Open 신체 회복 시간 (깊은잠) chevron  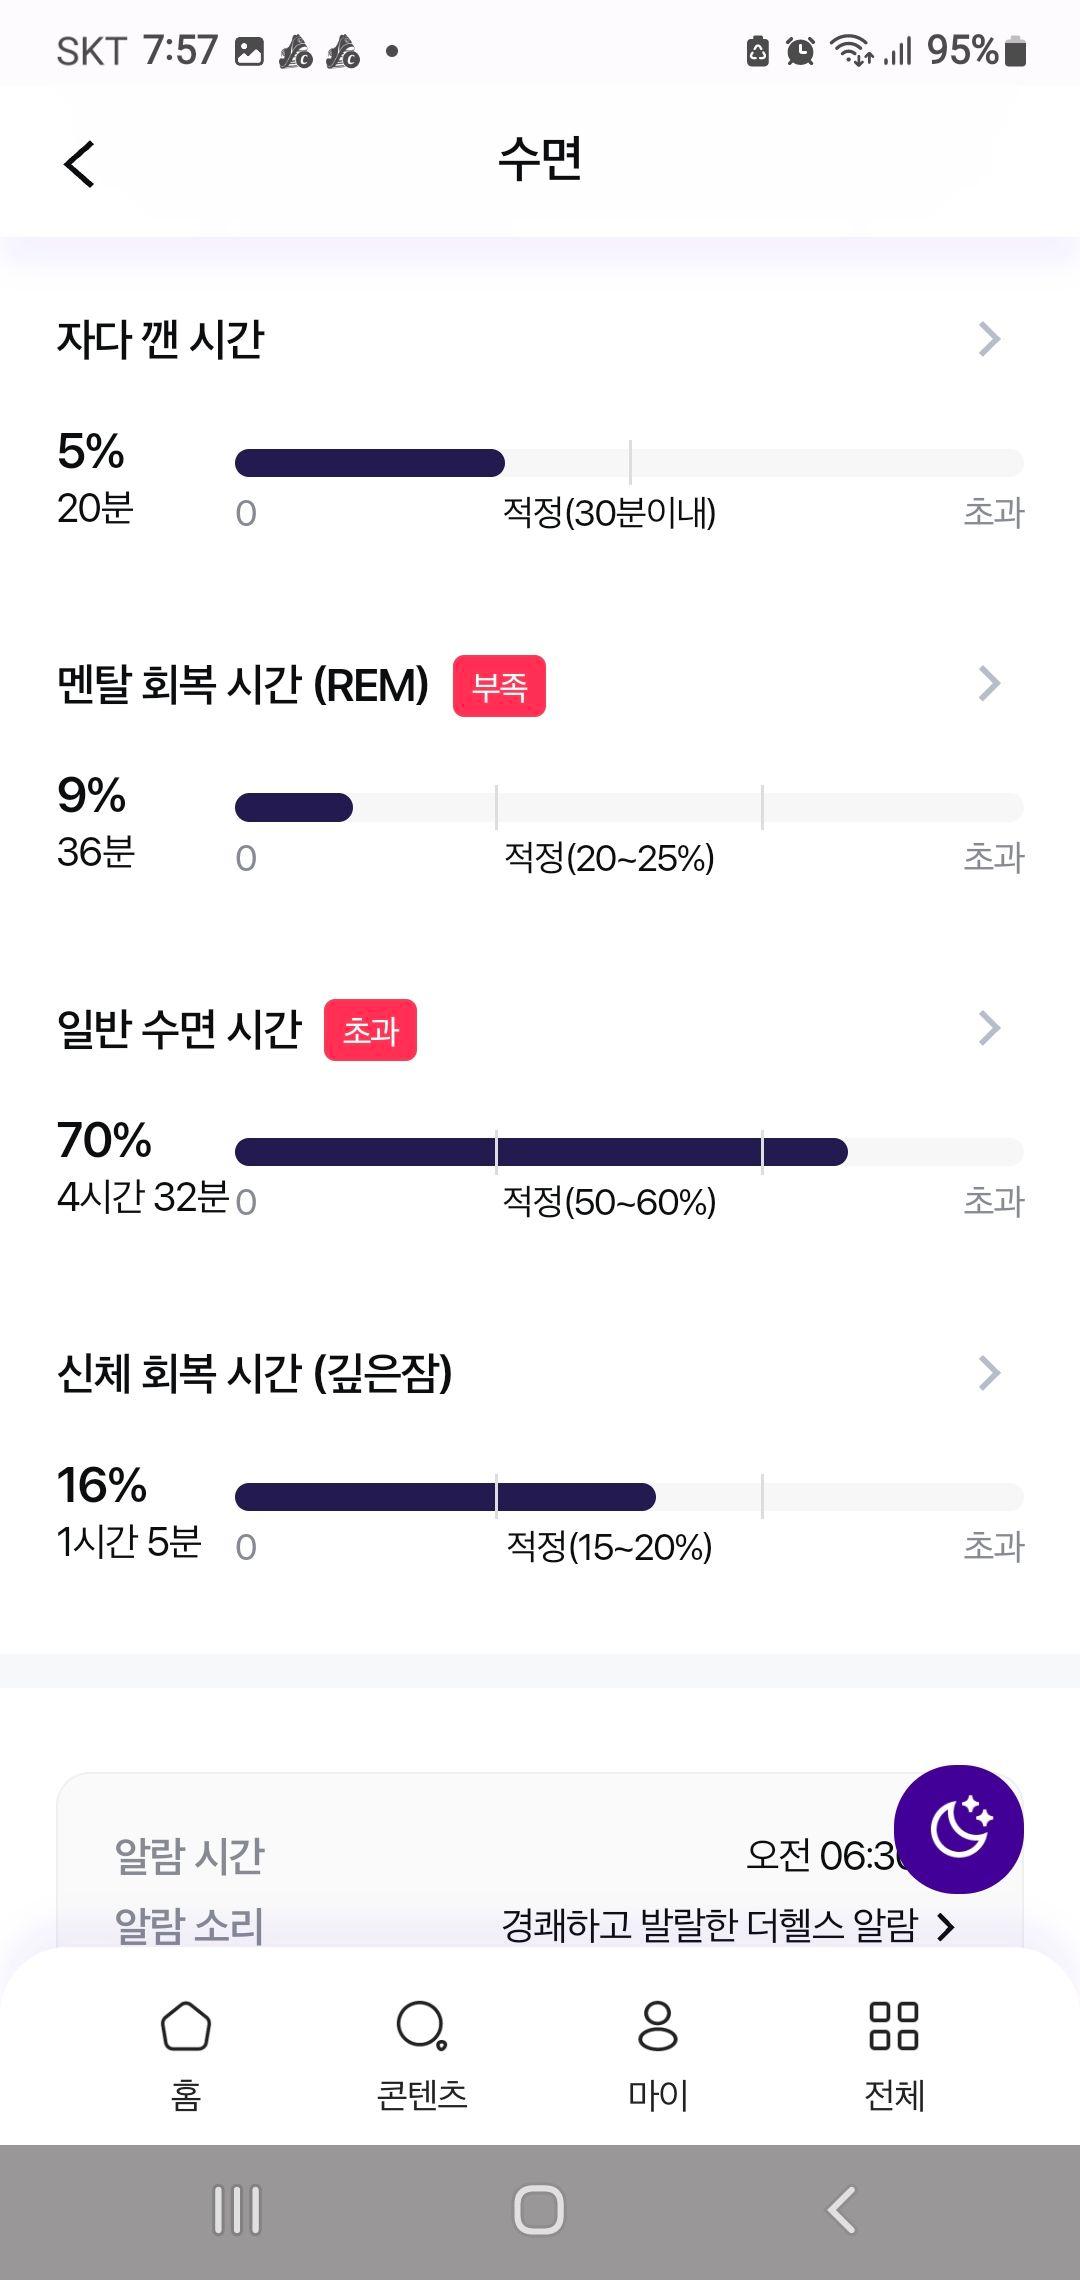[989, 1373]
